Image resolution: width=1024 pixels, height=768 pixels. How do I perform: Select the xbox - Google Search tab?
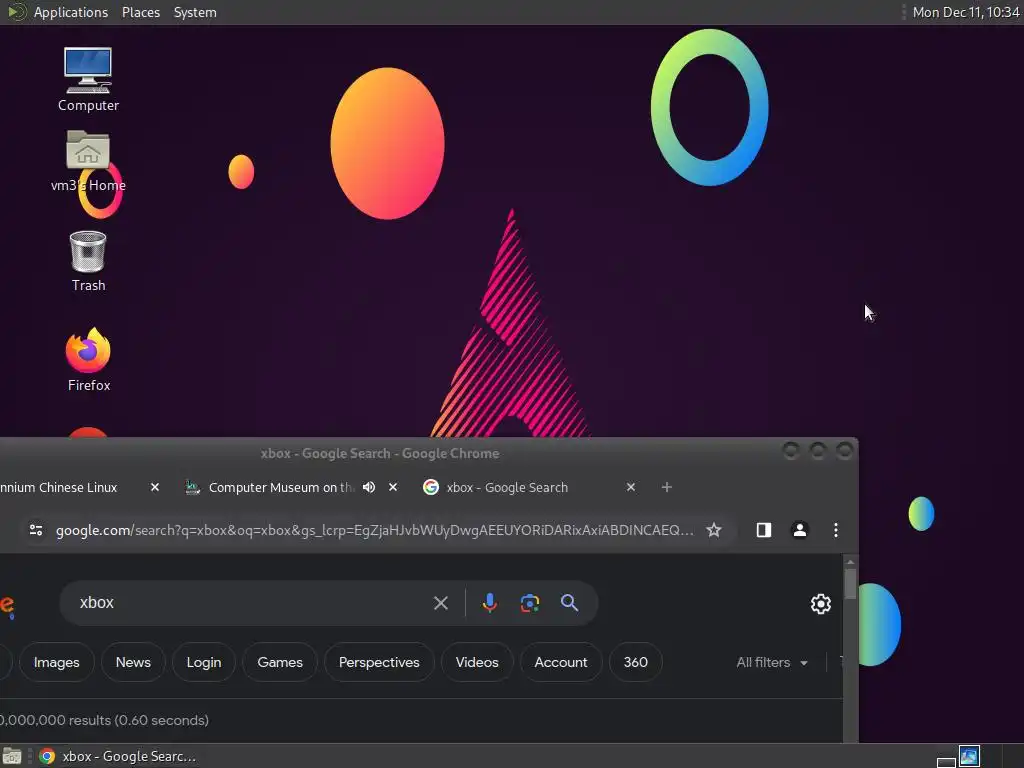click(x=507, y=487)
